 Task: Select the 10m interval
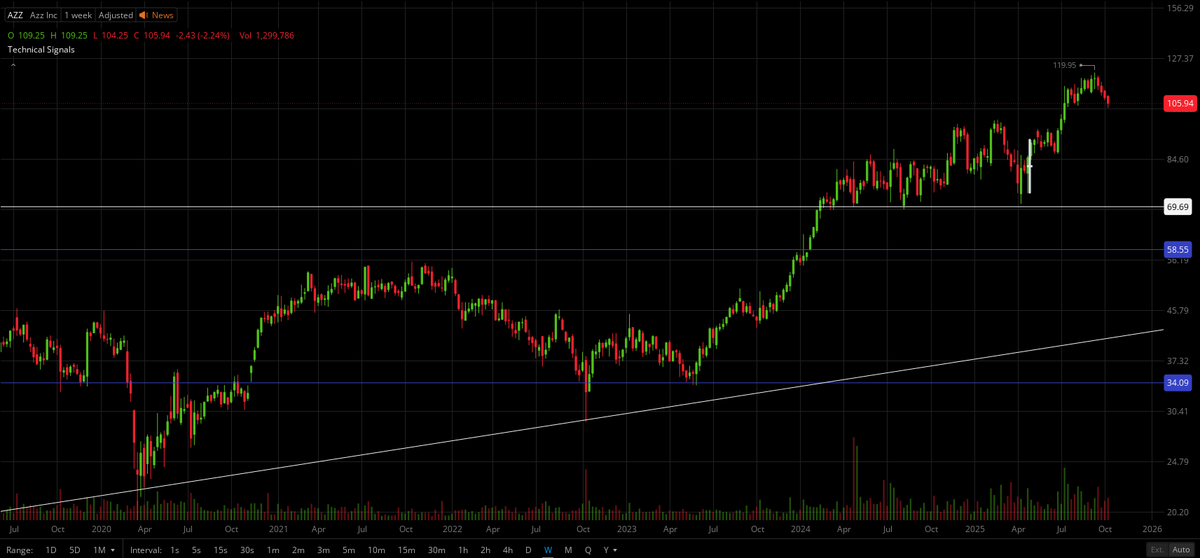pyautogui.click(x=377, y=550)
